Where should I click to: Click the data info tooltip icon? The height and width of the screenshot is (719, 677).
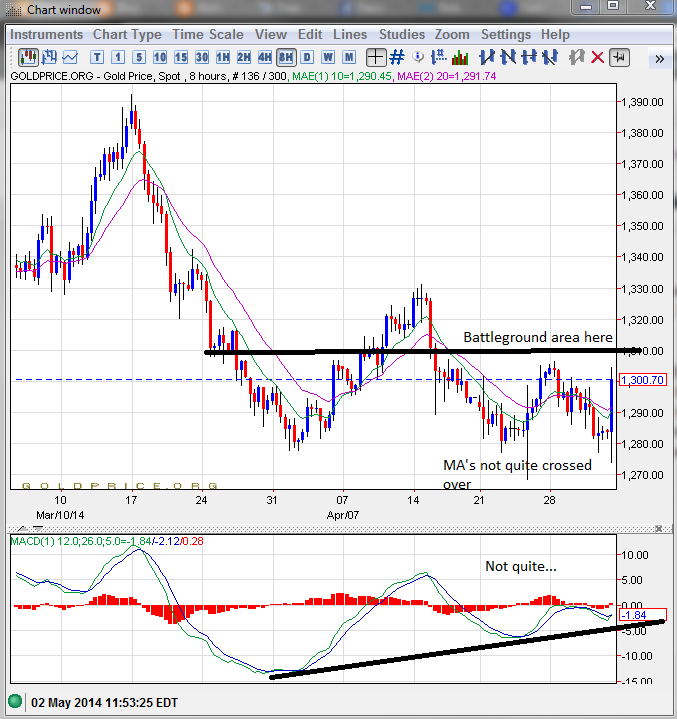coord(418,57)
